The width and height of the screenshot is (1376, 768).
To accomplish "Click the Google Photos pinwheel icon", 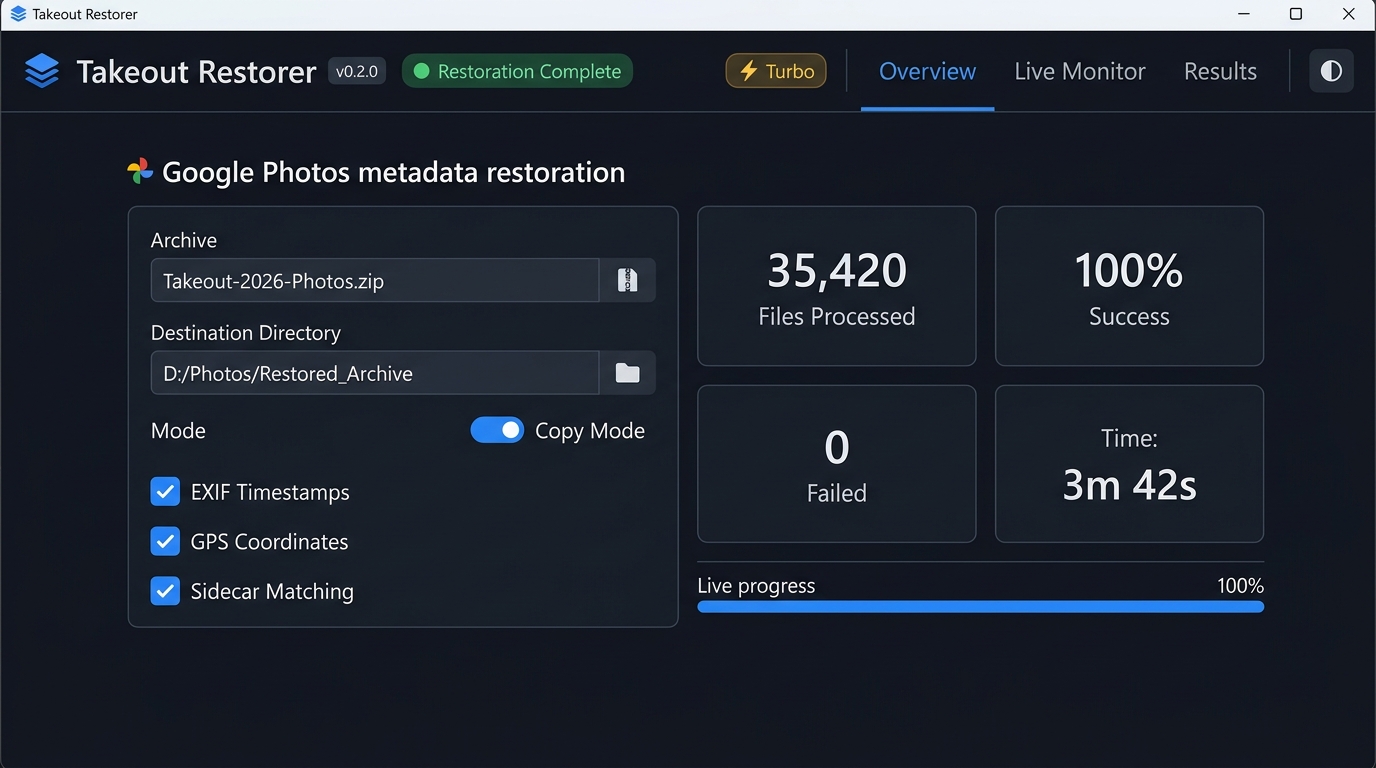I will point(140,171).
